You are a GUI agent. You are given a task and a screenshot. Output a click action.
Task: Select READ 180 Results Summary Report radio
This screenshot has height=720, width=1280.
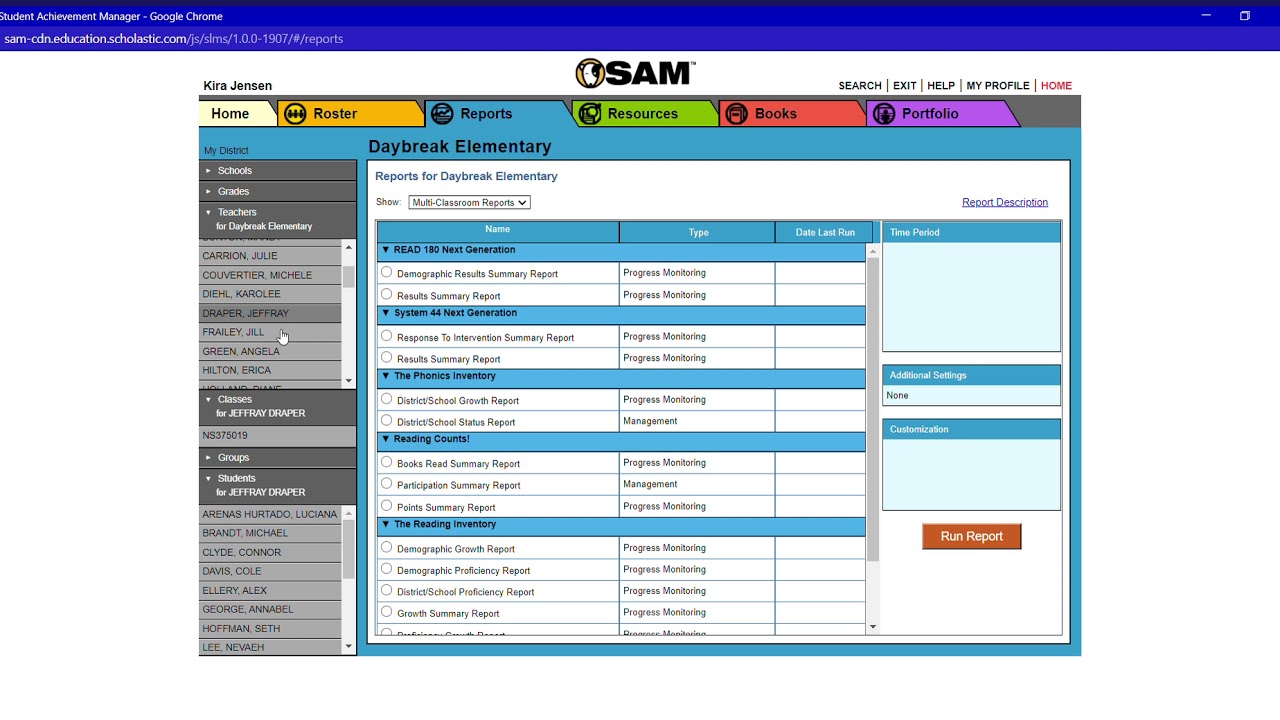click(387, 294)
